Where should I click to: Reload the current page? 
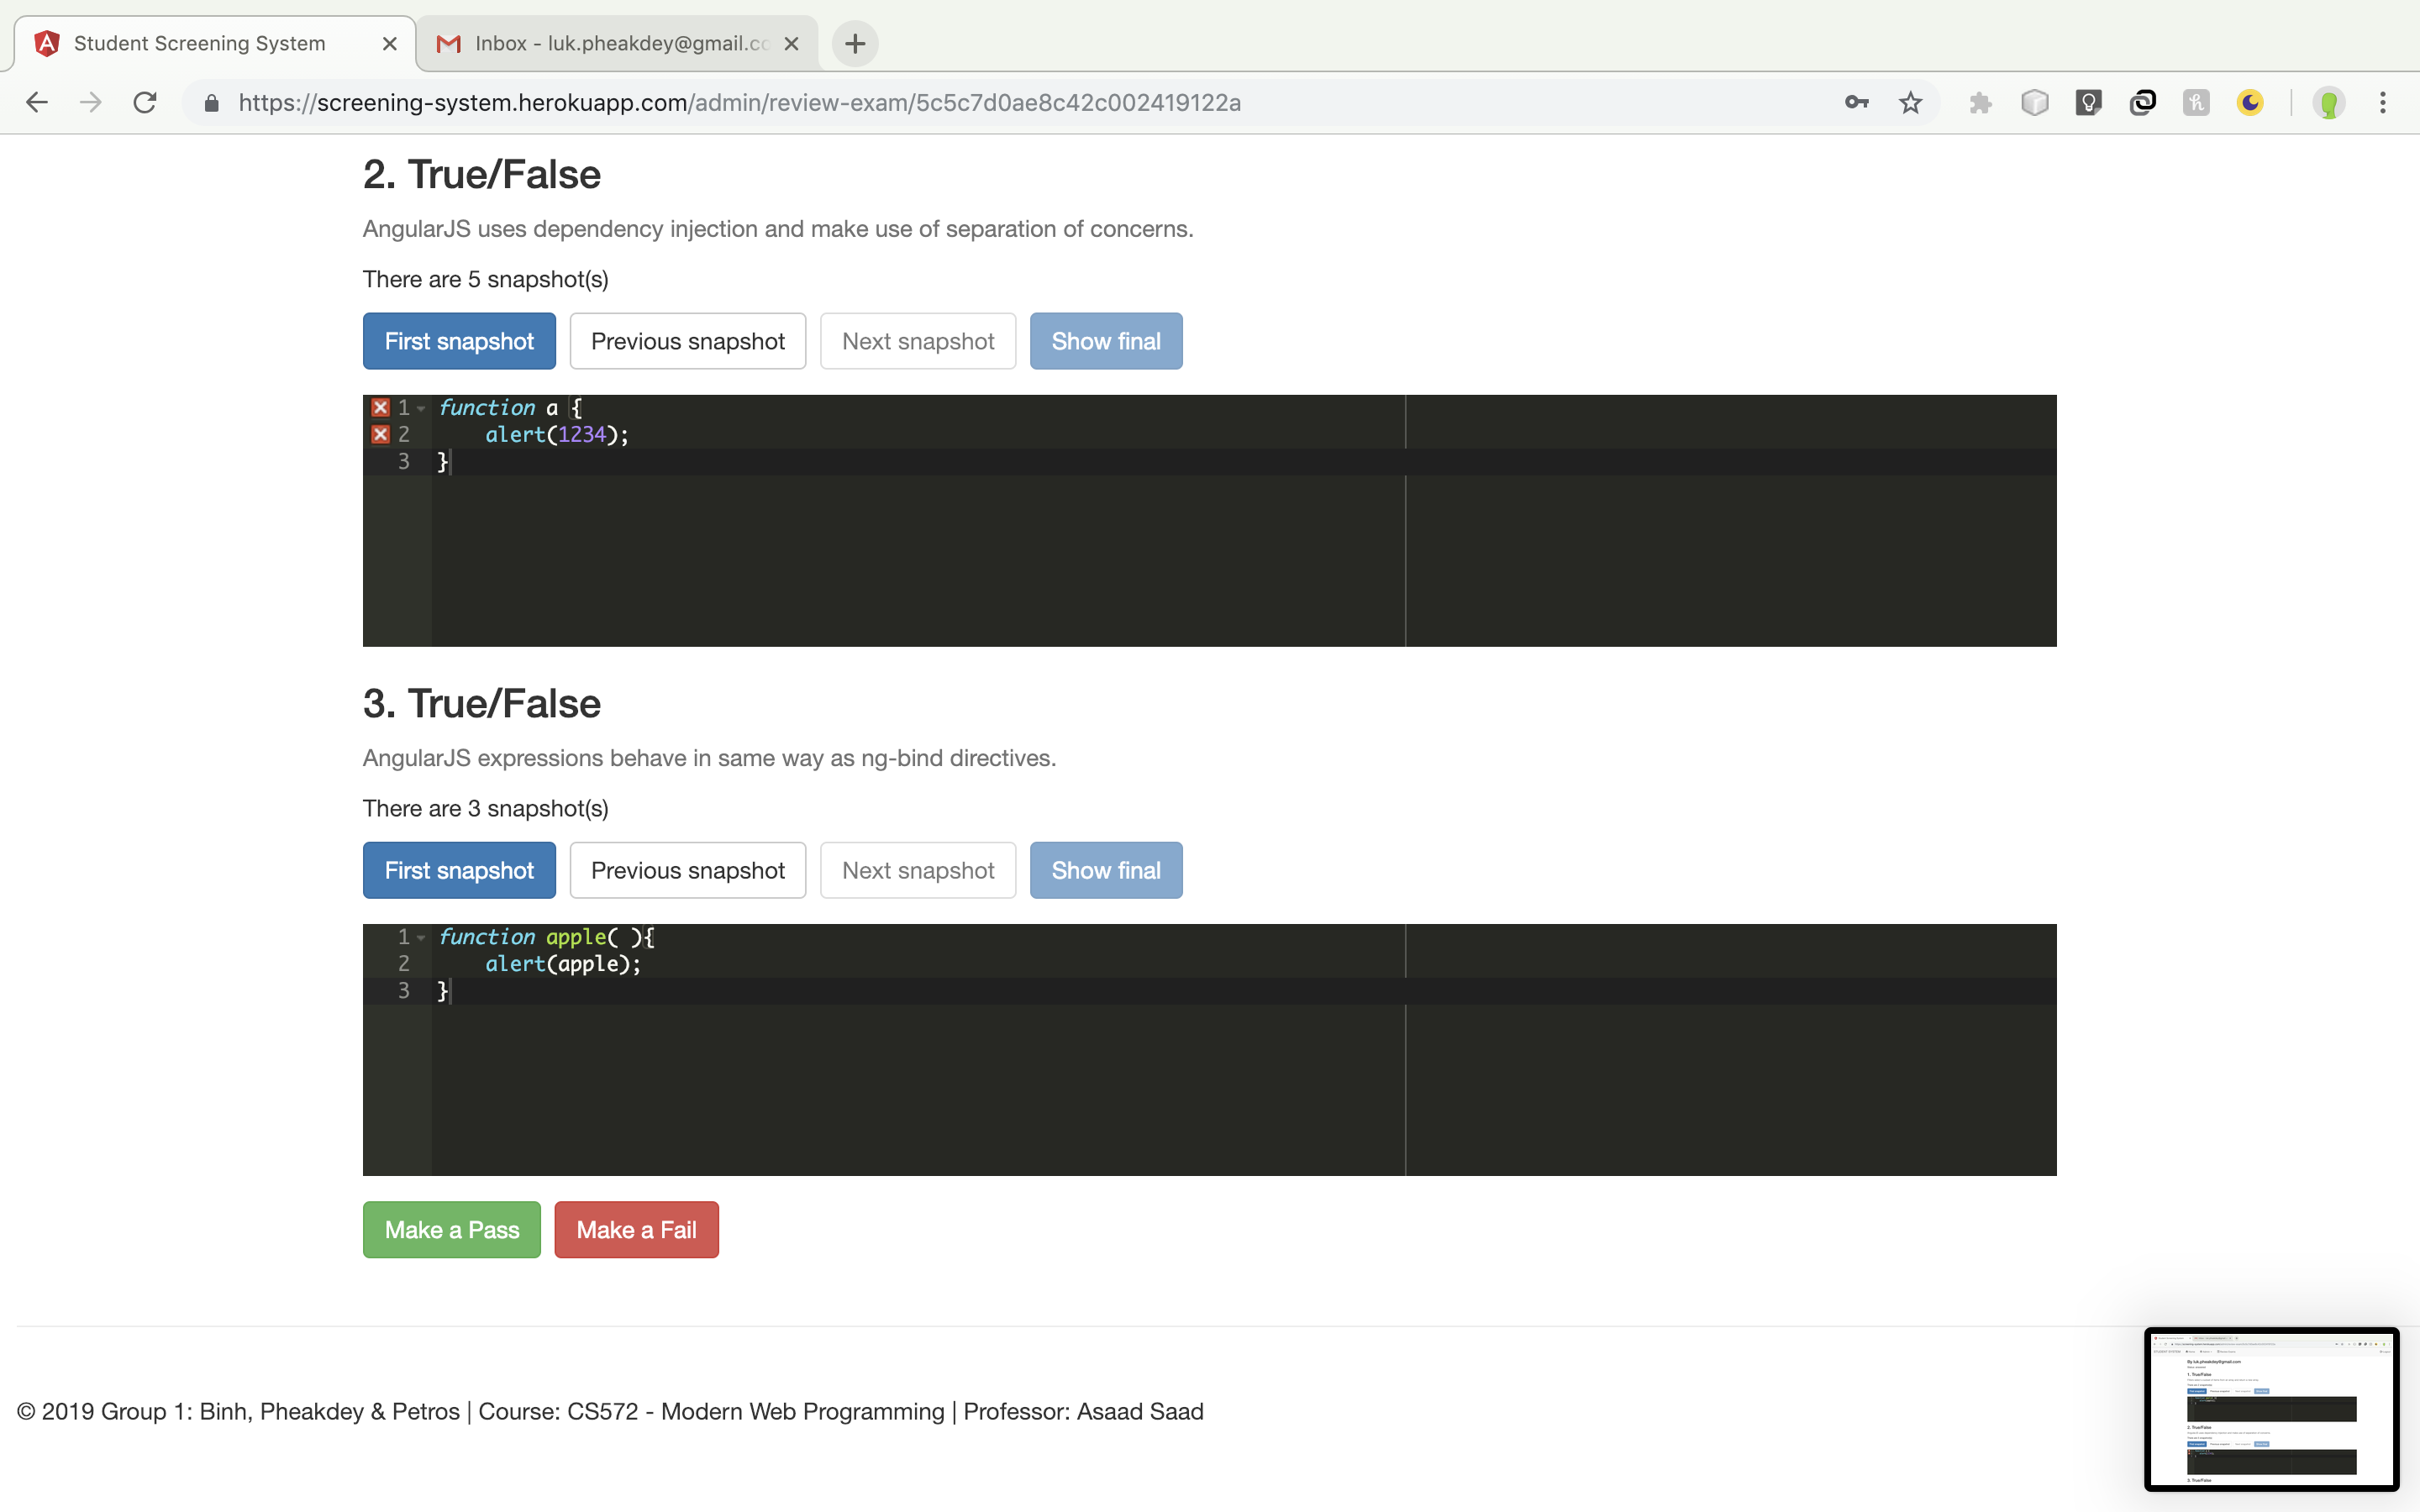(145, 102)
